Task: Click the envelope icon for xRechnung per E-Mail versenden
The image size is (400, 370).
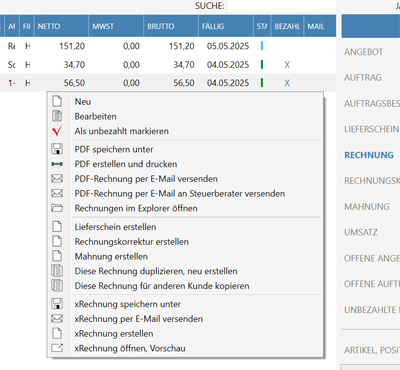Action: coord(57,319)
